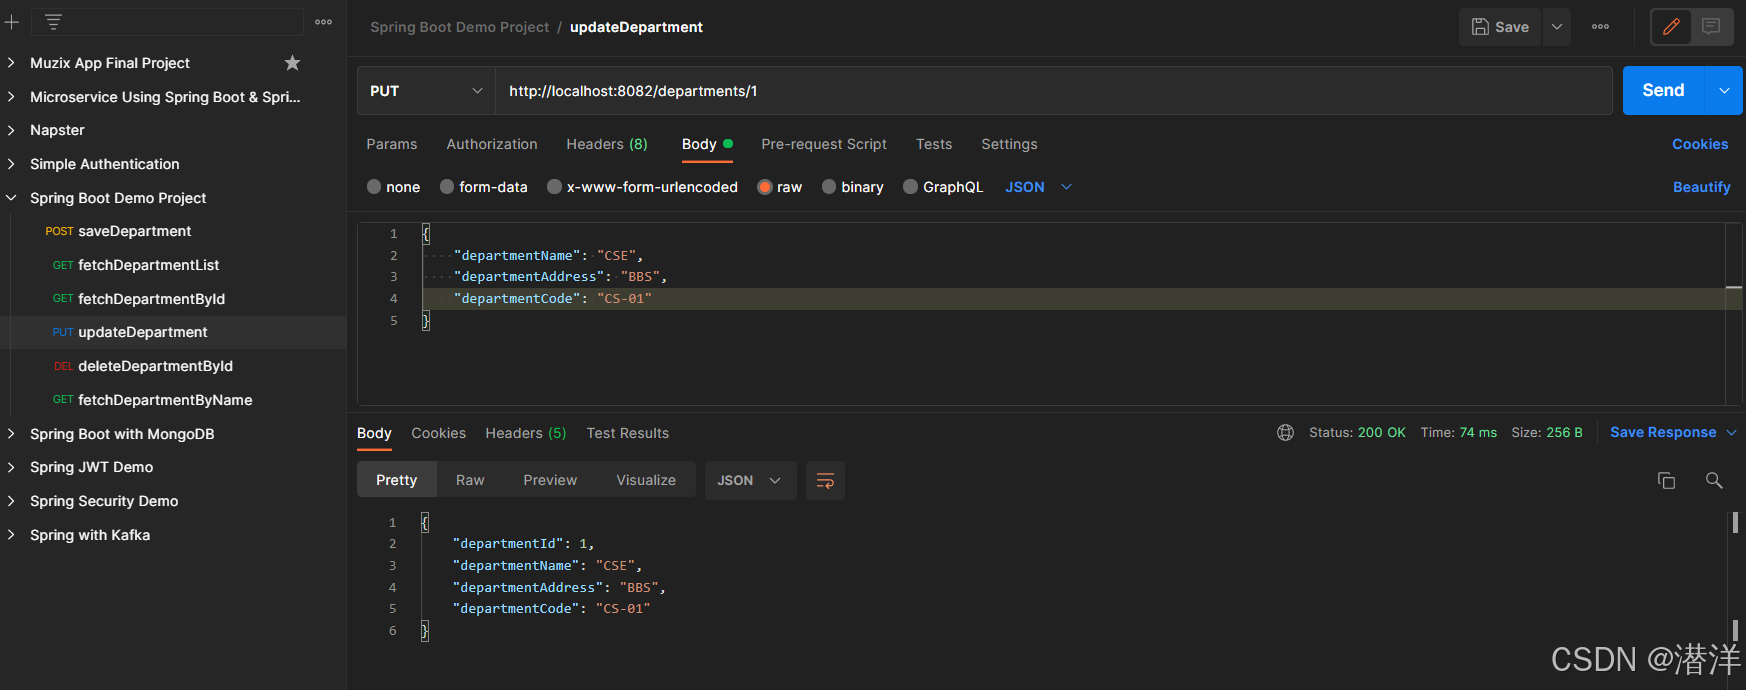Open the PUT method dropdown
This screenshot has width=1746, height=690.
[x=426, y=91]
